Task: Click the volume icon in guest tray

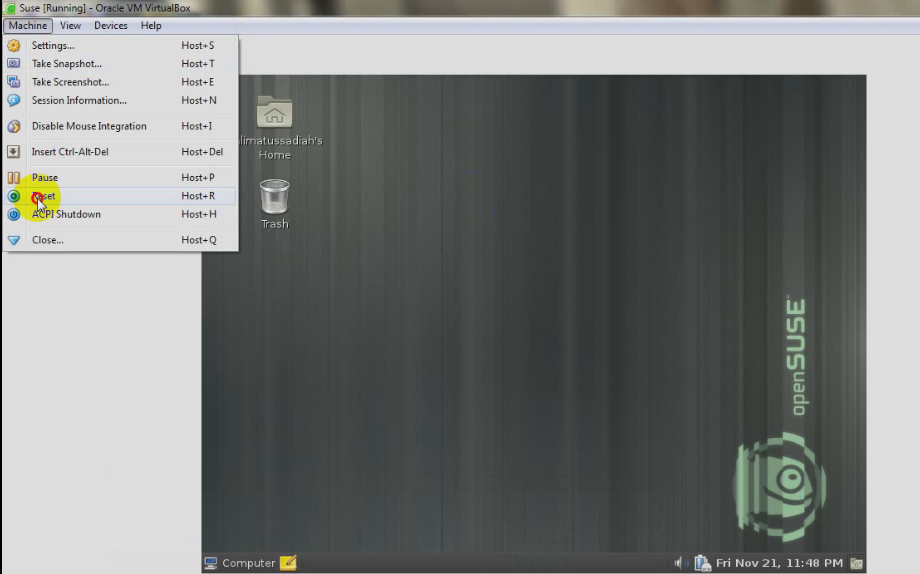Action: click(680, 563)
